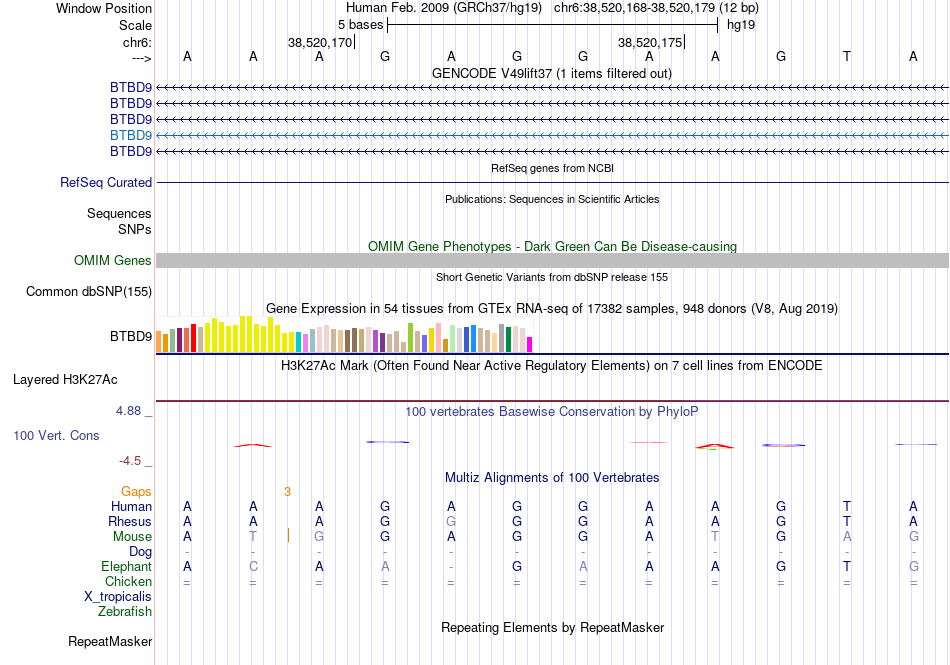Click the ---> base direction arrow
The image size is (950, 665).
coord(141,58)
